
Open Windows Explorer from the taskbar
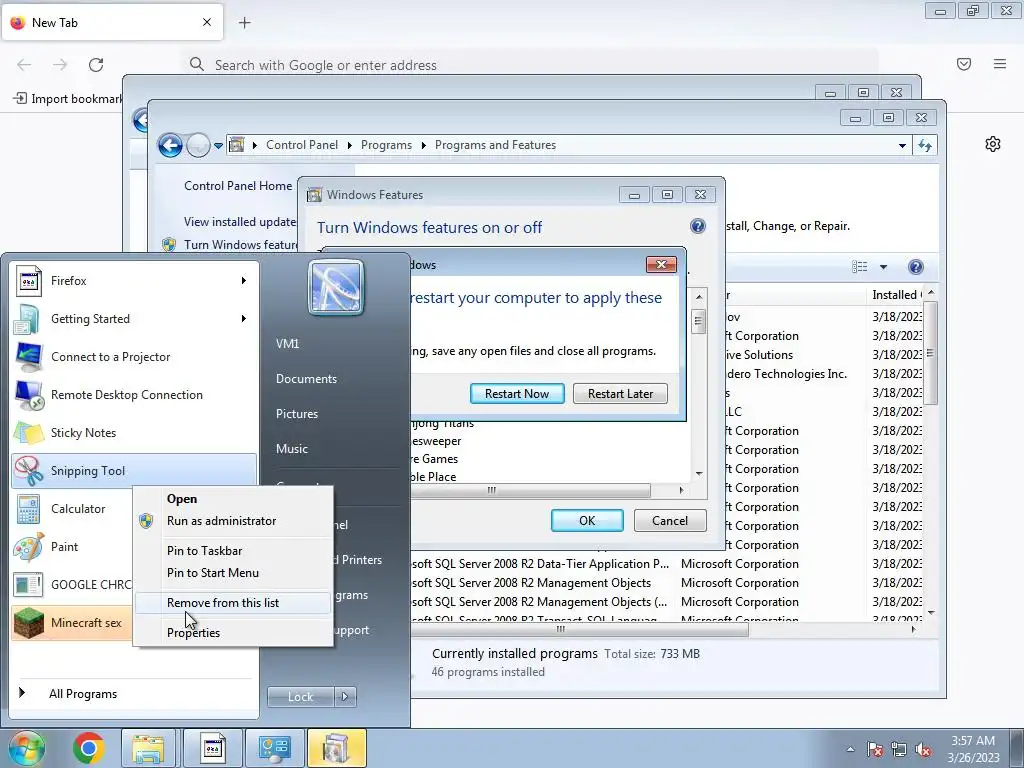click(148, 748)
